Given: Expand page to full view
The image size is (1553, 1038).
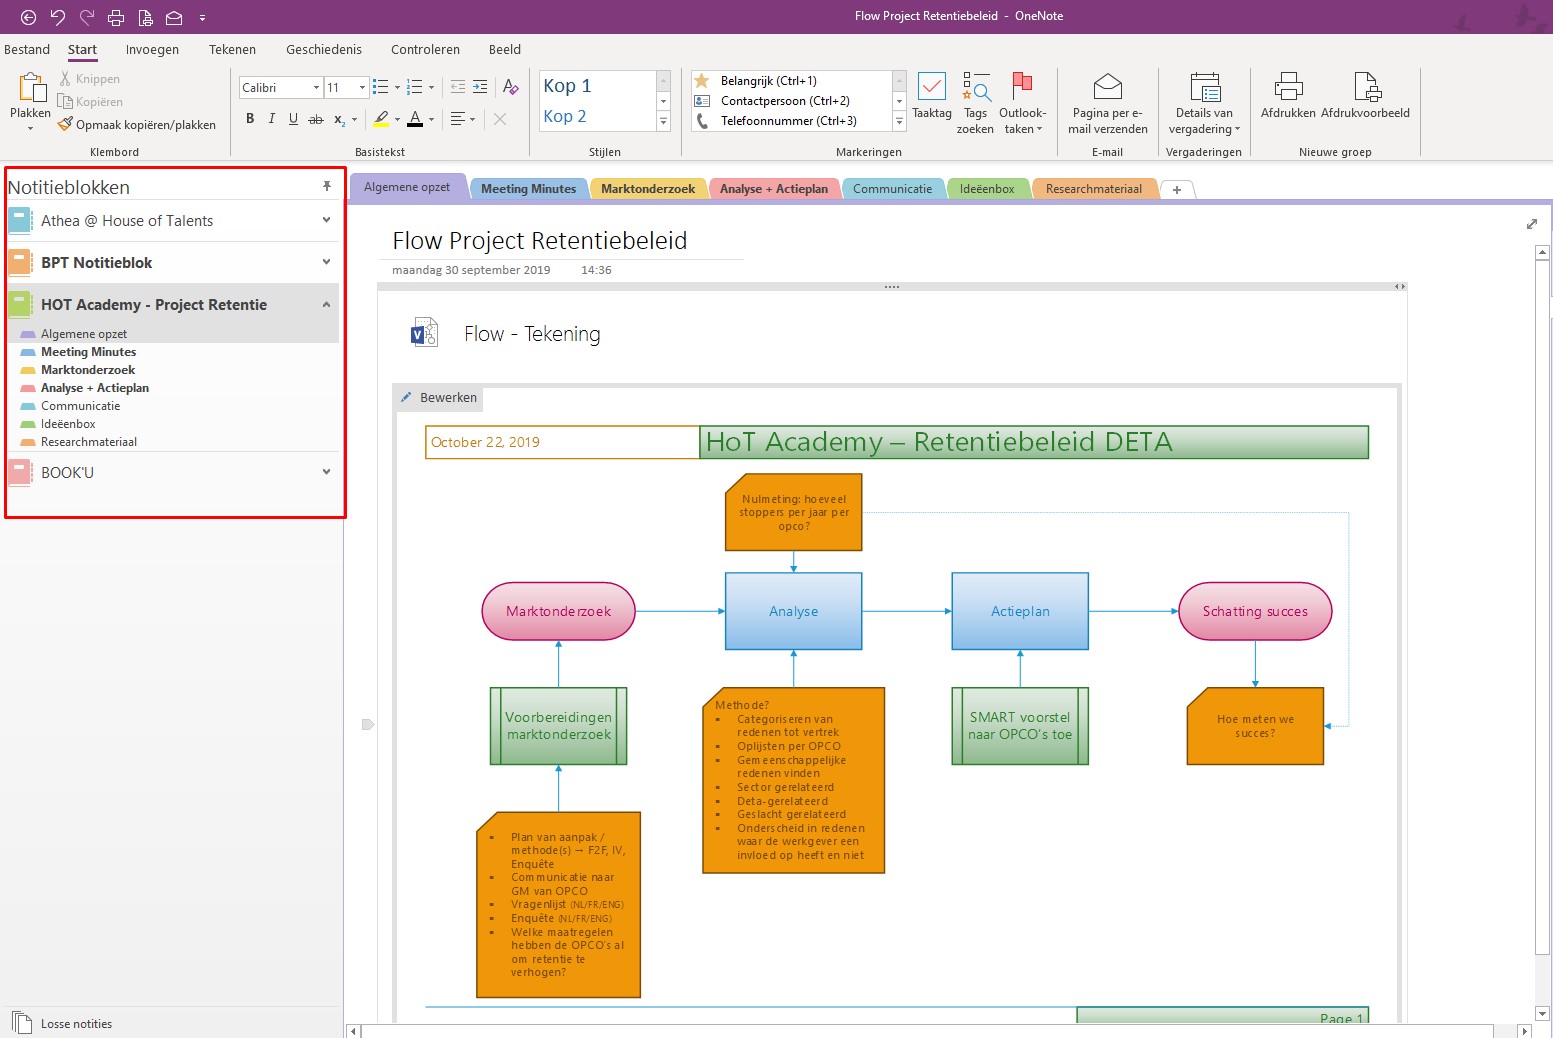Looking at the screenshot, I should point(1531,224).
